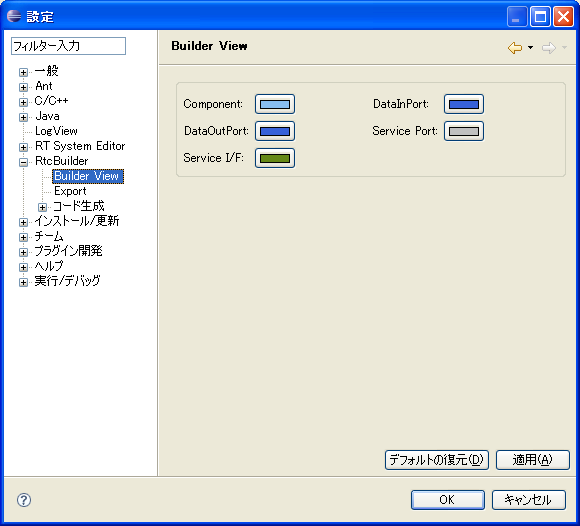
Task: Select the Ant preferences item
Action: 44,86
